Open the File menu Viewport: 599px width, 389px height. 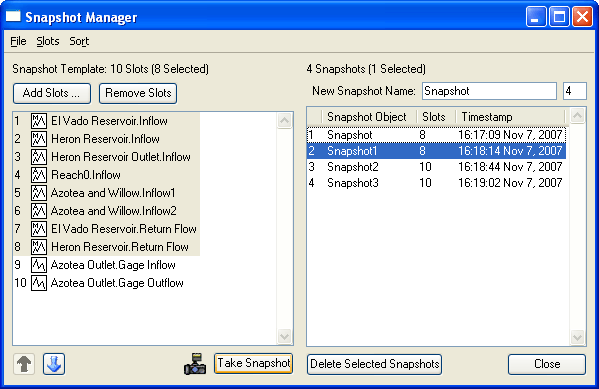18,41
